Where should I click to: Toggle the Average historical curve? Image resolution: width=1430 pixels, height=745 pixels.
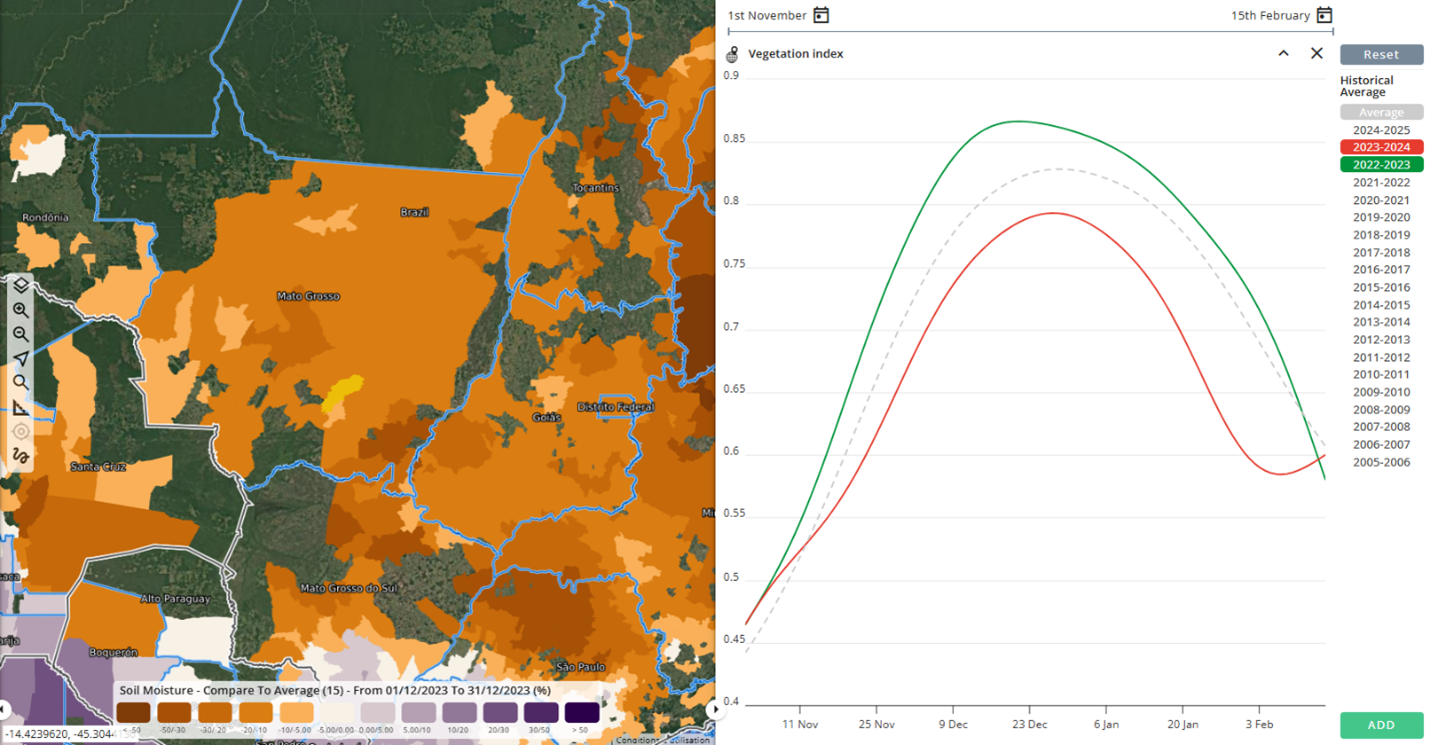pos(1381,111)
